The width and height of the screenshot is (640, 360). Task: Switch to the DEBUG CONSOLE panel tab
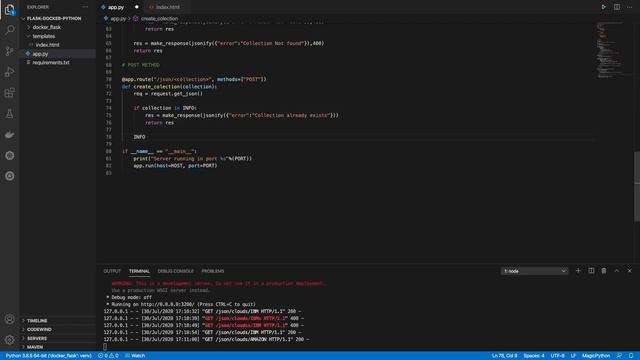click(176, 271)
